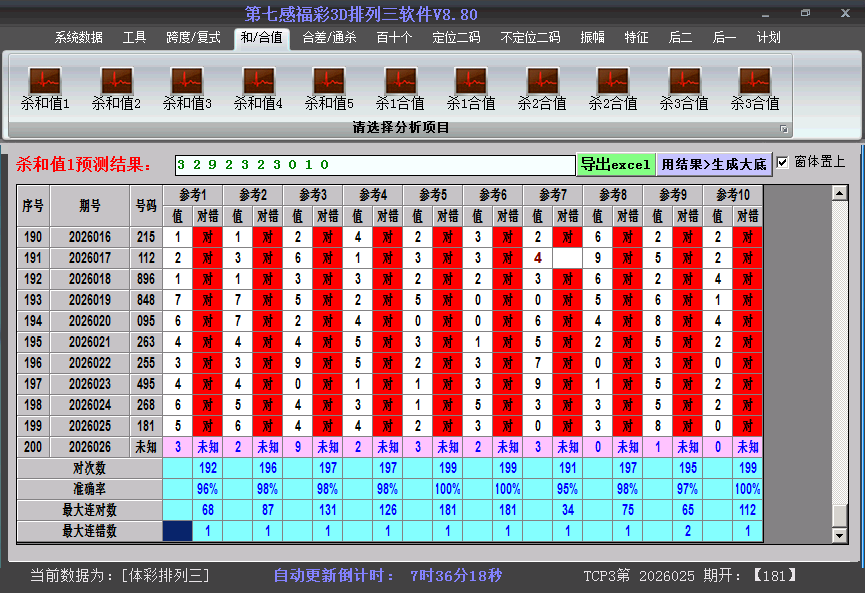Select the 杀和值1 analysis icon
This screenshot has width=865, height=593.
pos(44,85)
